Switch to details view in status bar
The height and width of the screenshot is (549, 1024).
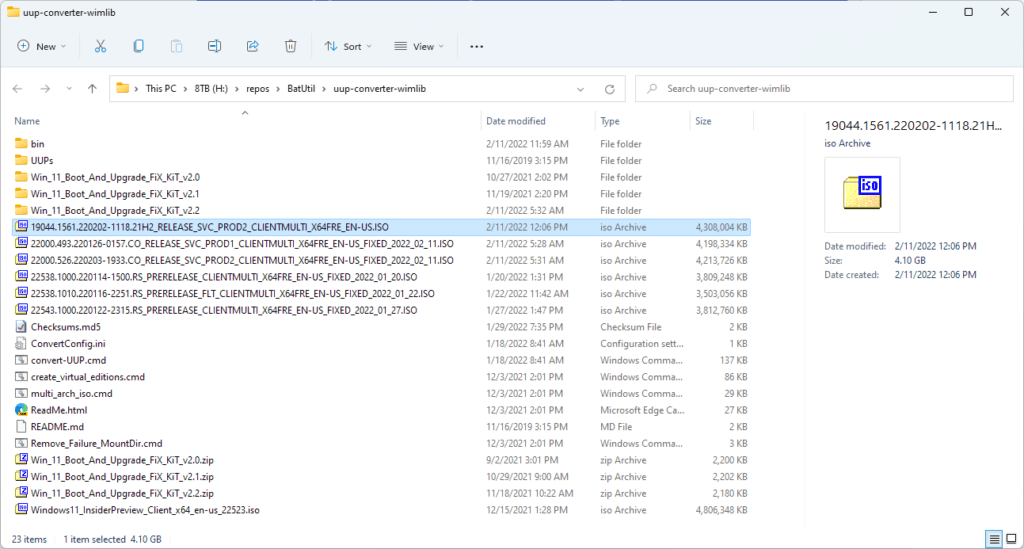[993, 540]
